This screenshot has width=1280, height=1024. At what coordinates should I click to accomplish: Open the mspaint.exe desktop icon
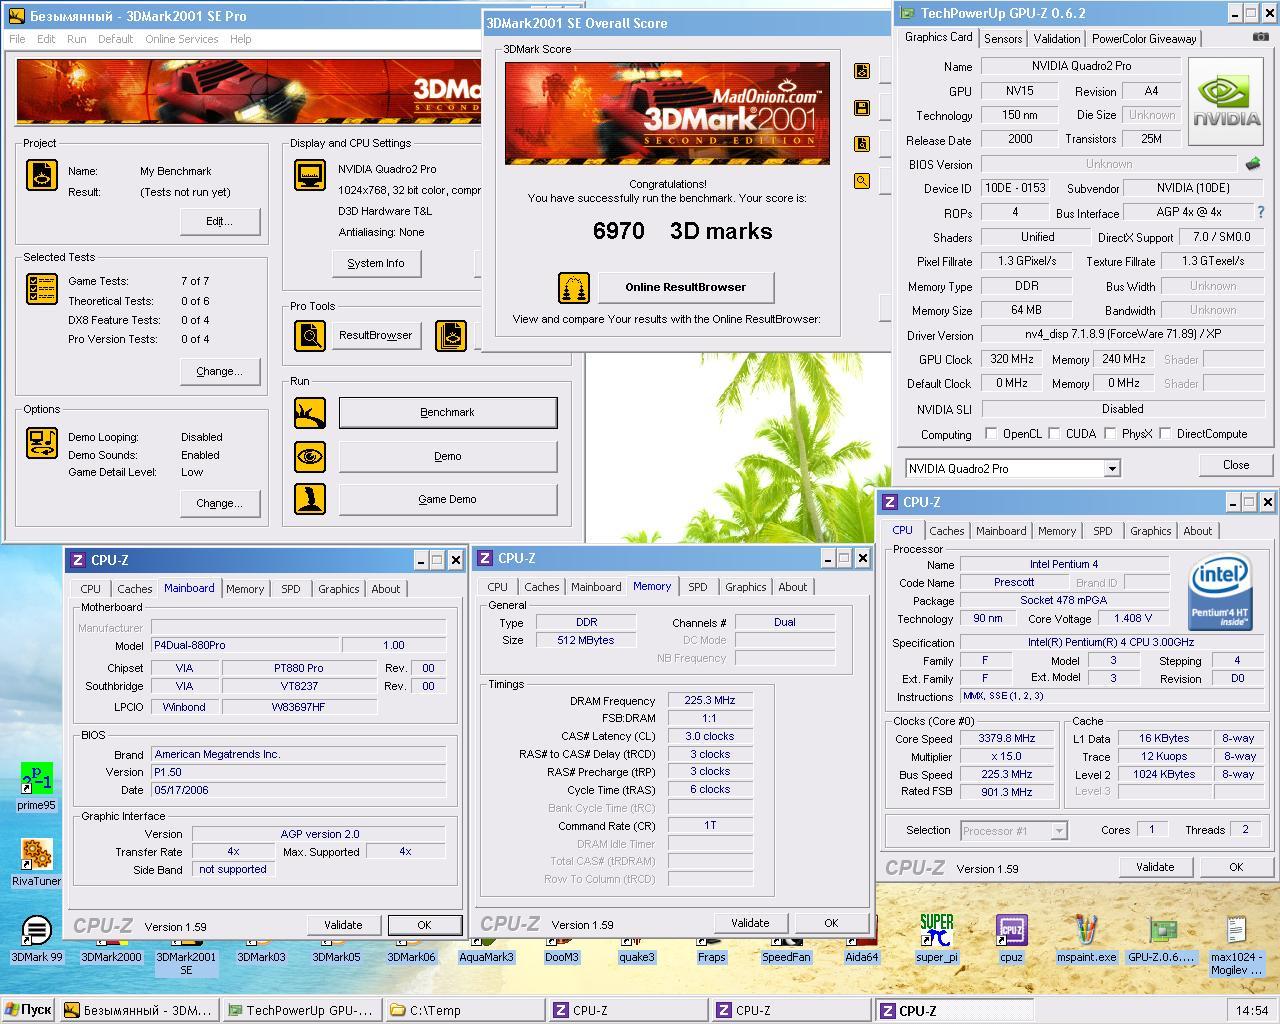point(1086,938)
